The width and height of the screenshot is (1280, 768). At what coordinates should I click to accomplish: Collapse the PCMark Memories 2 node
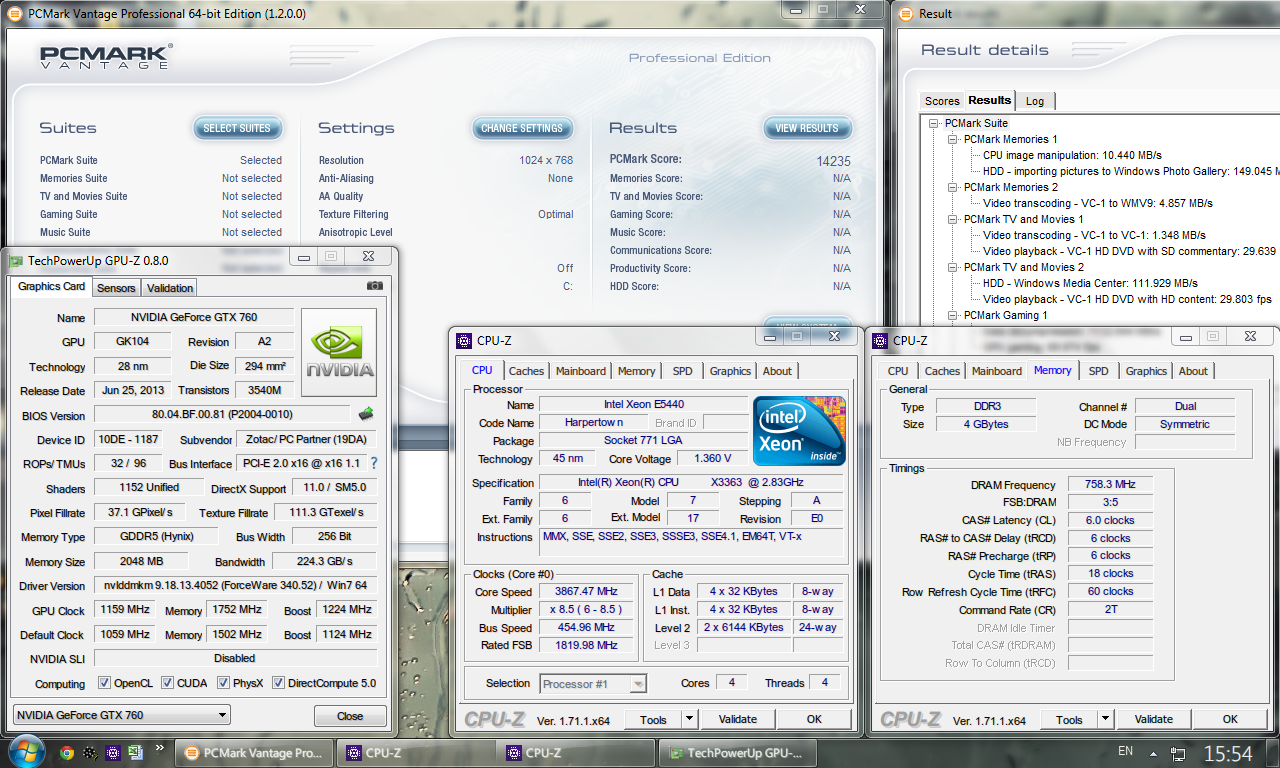pyautogui.click(x=953, y=187)
